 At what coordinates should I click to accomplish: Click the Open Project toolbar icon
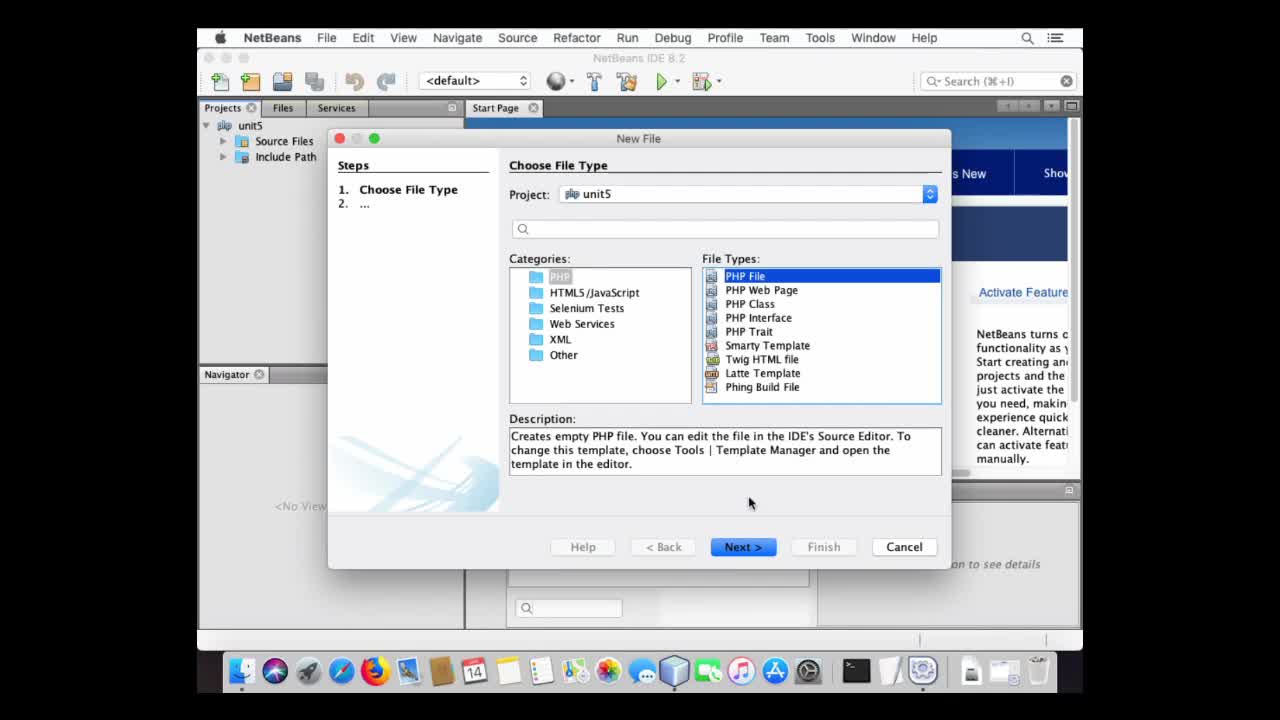point(283,81)
